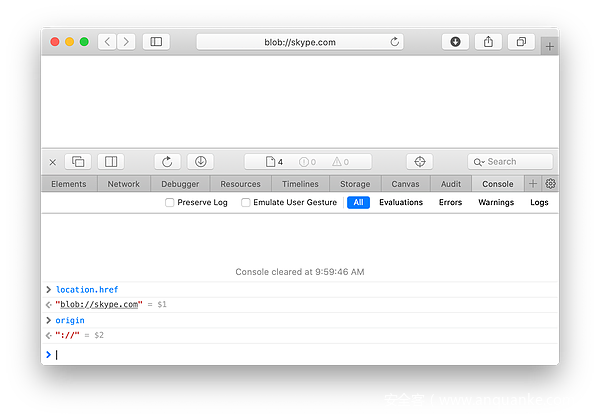The width and height of the screenshot is (600, 419).
Task: Click the origin console entry
Action: [70, 320]
